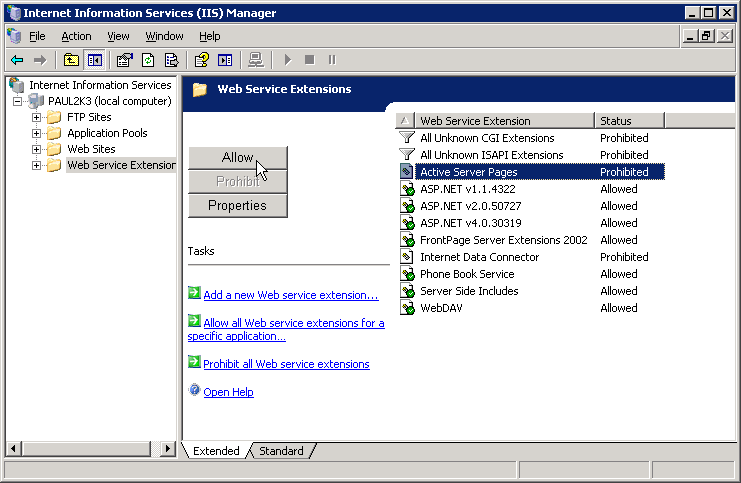Sort by the Web Service Extension column header
This screenshot has width=741, height=483.
(x=504, y=121)
